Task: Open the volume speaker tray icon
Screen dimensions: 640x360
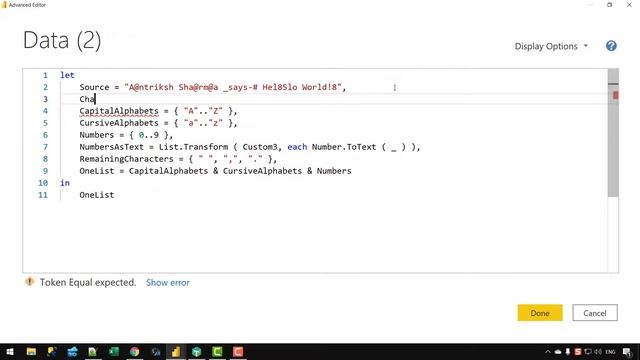Action: click(x=598, y=351)
